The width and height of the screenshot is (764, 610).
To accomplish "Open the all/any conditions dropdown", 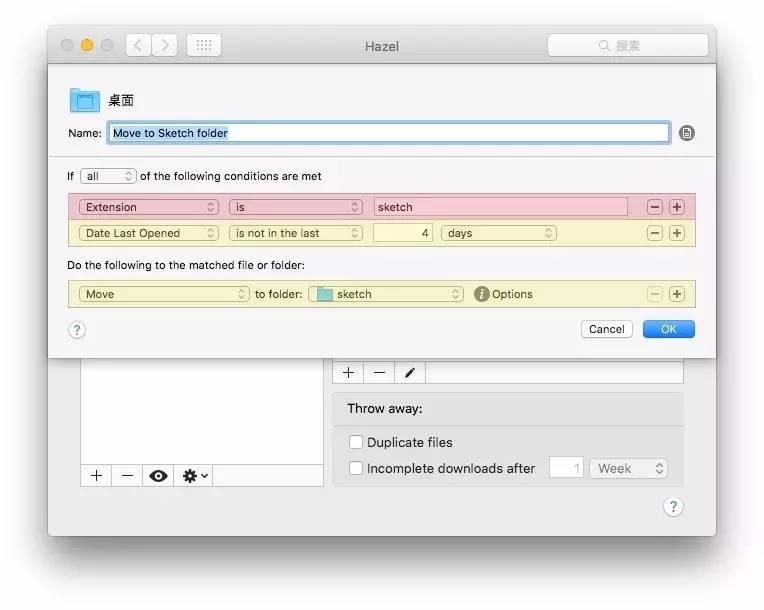I will coord(108,176).
